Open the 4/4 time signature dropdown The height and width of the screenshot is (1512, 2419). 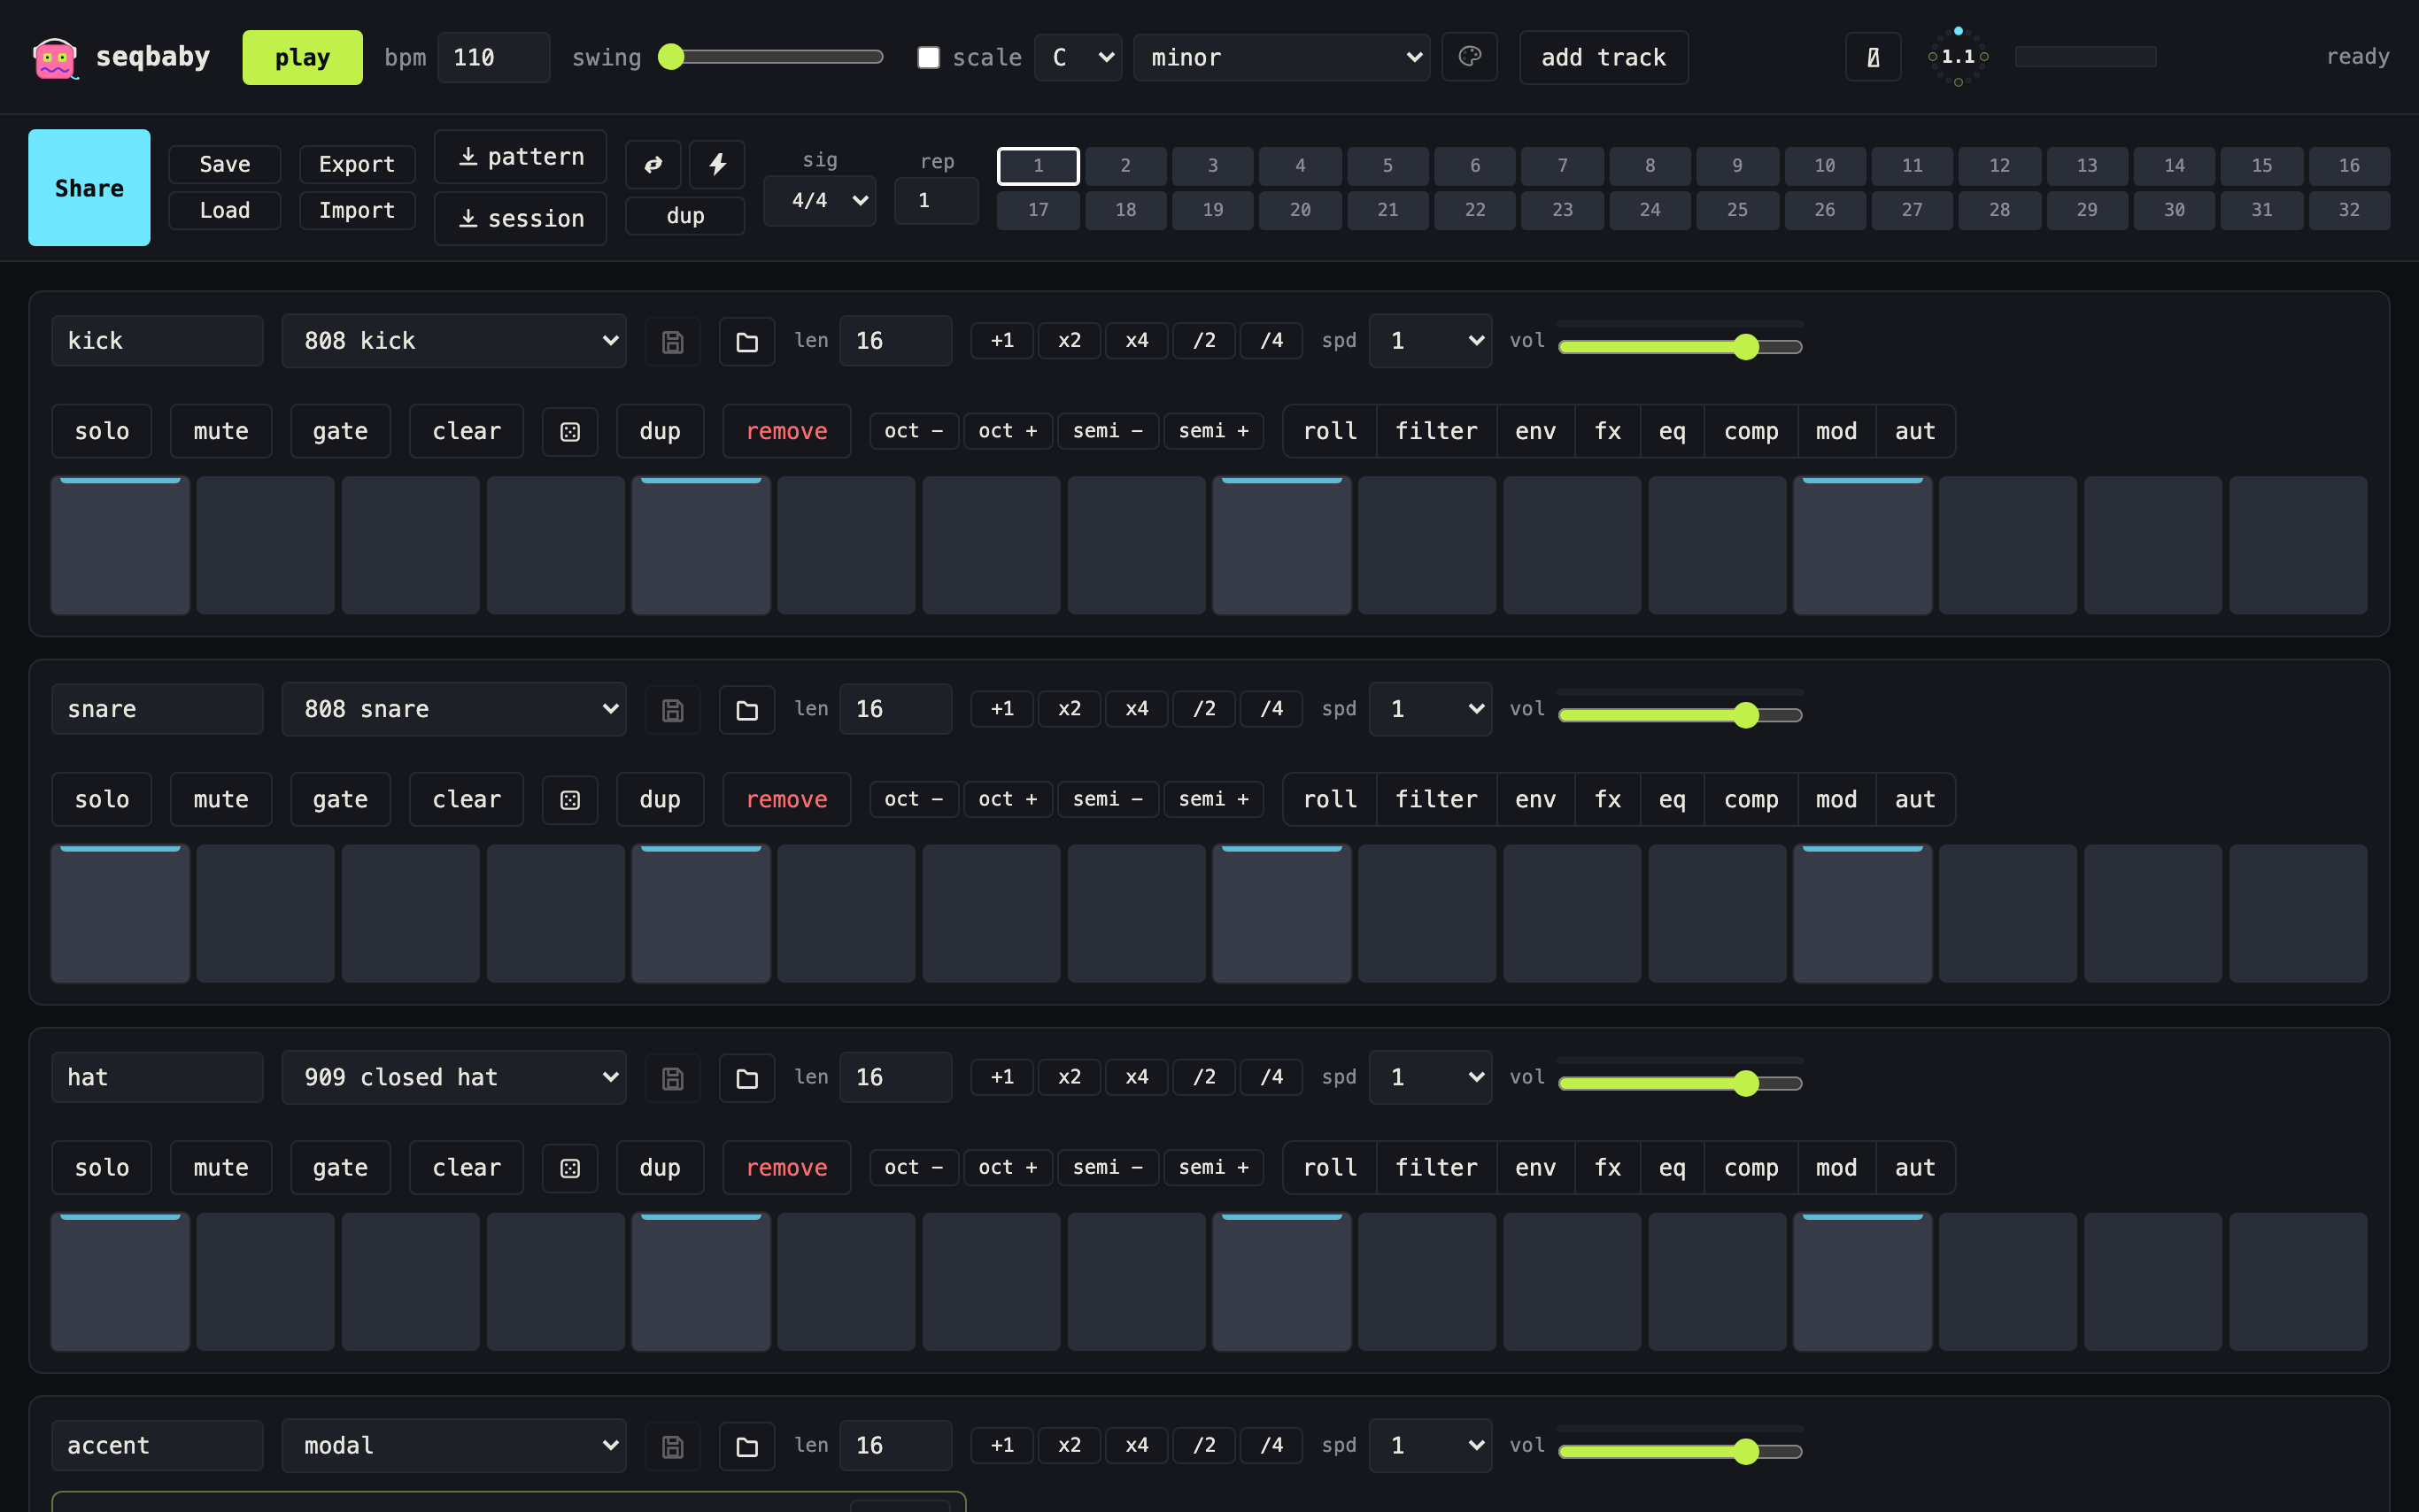[819, 200]
